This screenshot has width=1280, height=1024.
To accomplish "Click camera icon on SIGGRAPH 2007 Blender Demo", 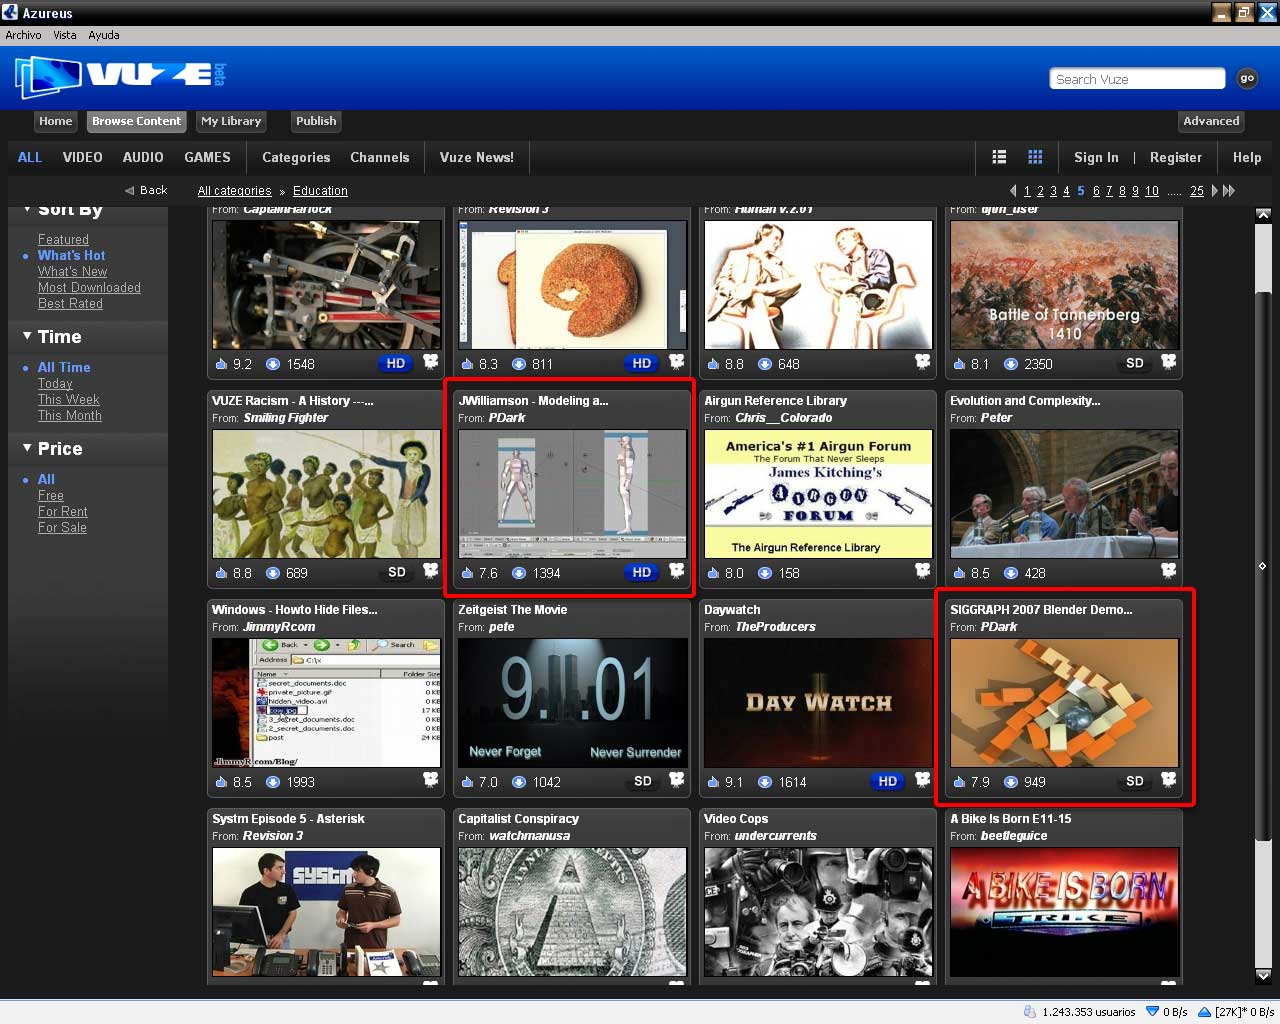I will coord(1168,780).
